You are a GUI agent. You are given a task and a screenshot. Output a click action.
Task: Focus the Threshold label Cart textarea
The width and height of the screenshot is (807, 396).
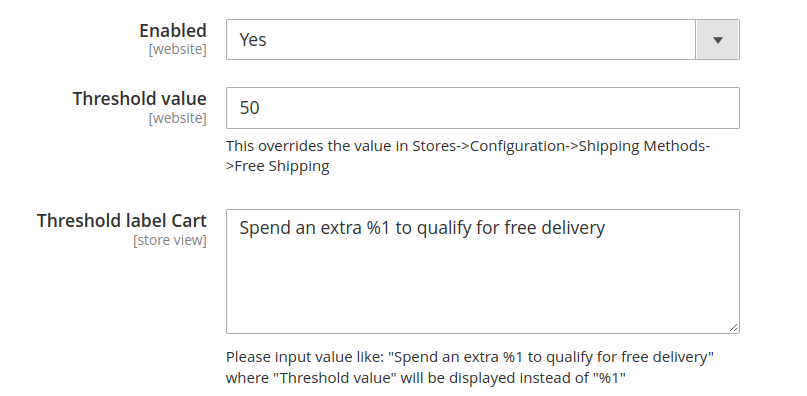[483, 271]
